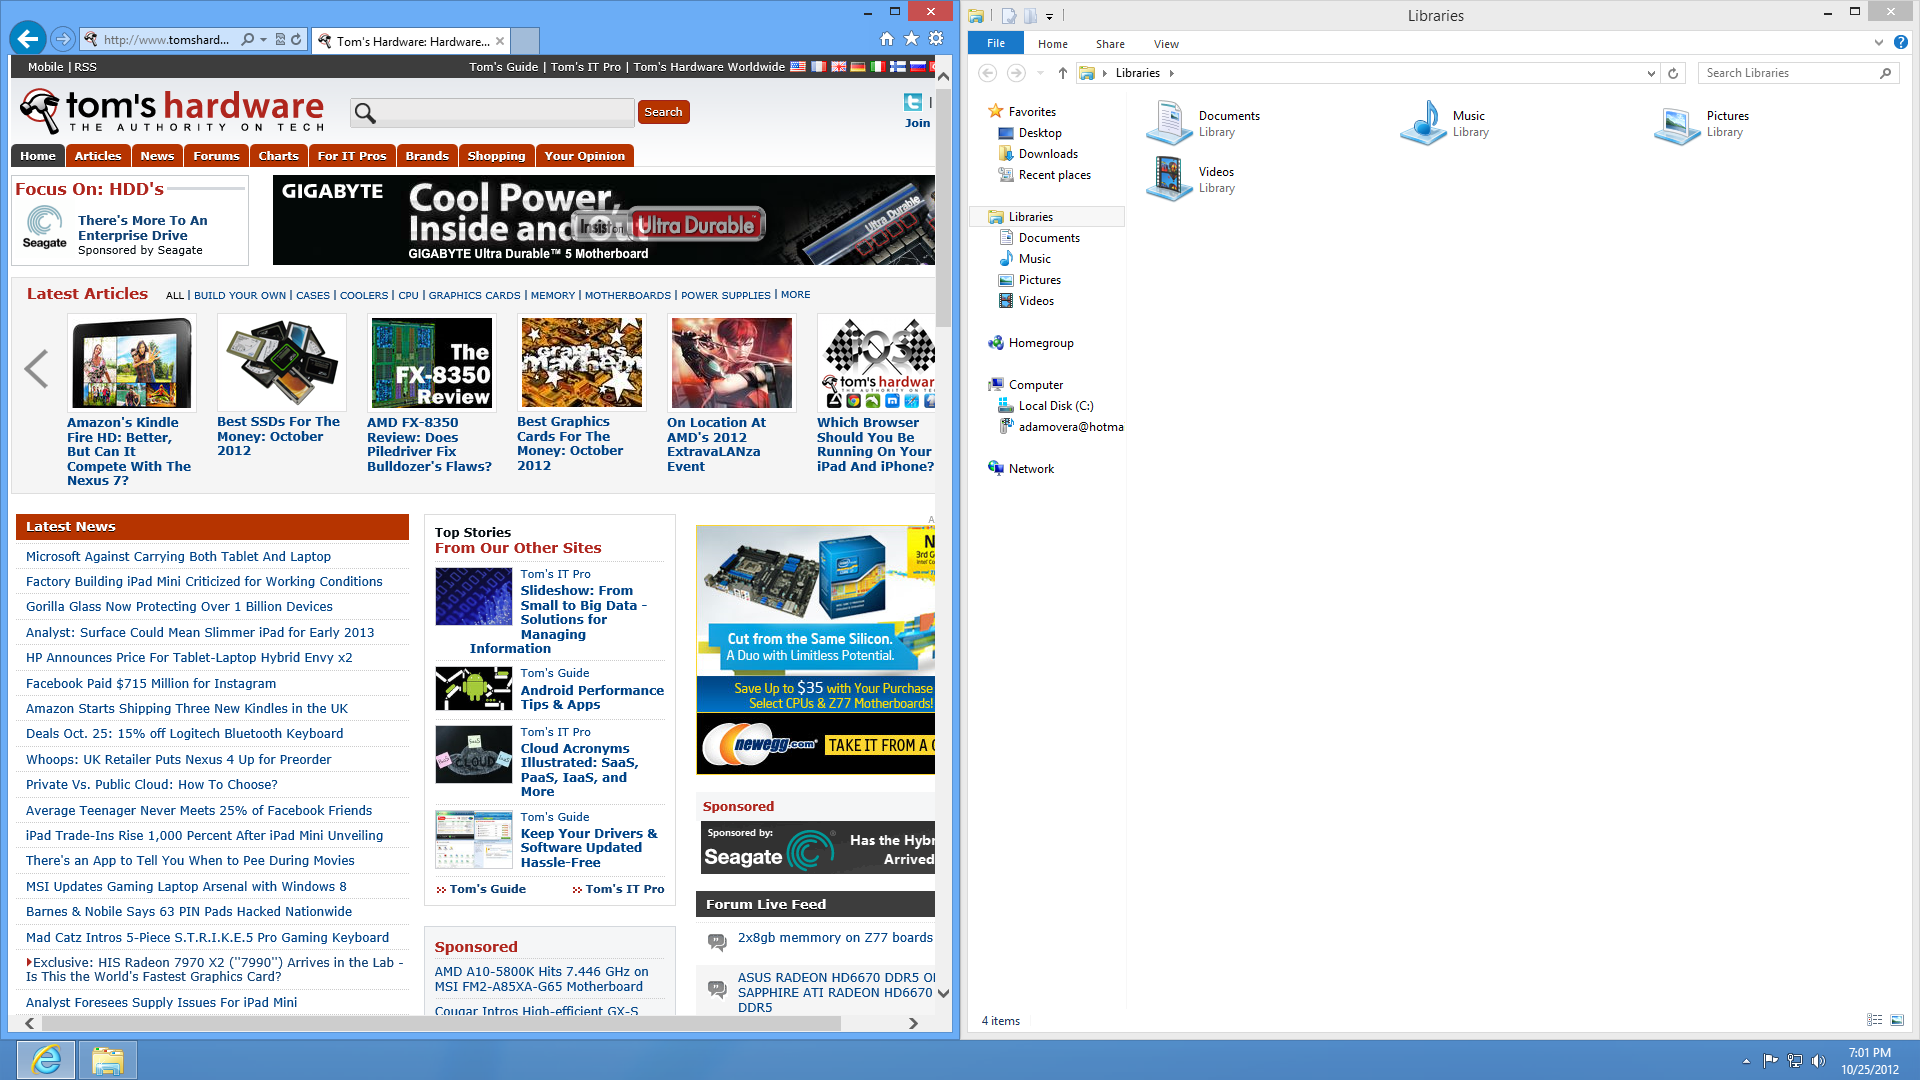
Task: Open the Share ribbon tab in Explorer
Action: click(1110, 44)
